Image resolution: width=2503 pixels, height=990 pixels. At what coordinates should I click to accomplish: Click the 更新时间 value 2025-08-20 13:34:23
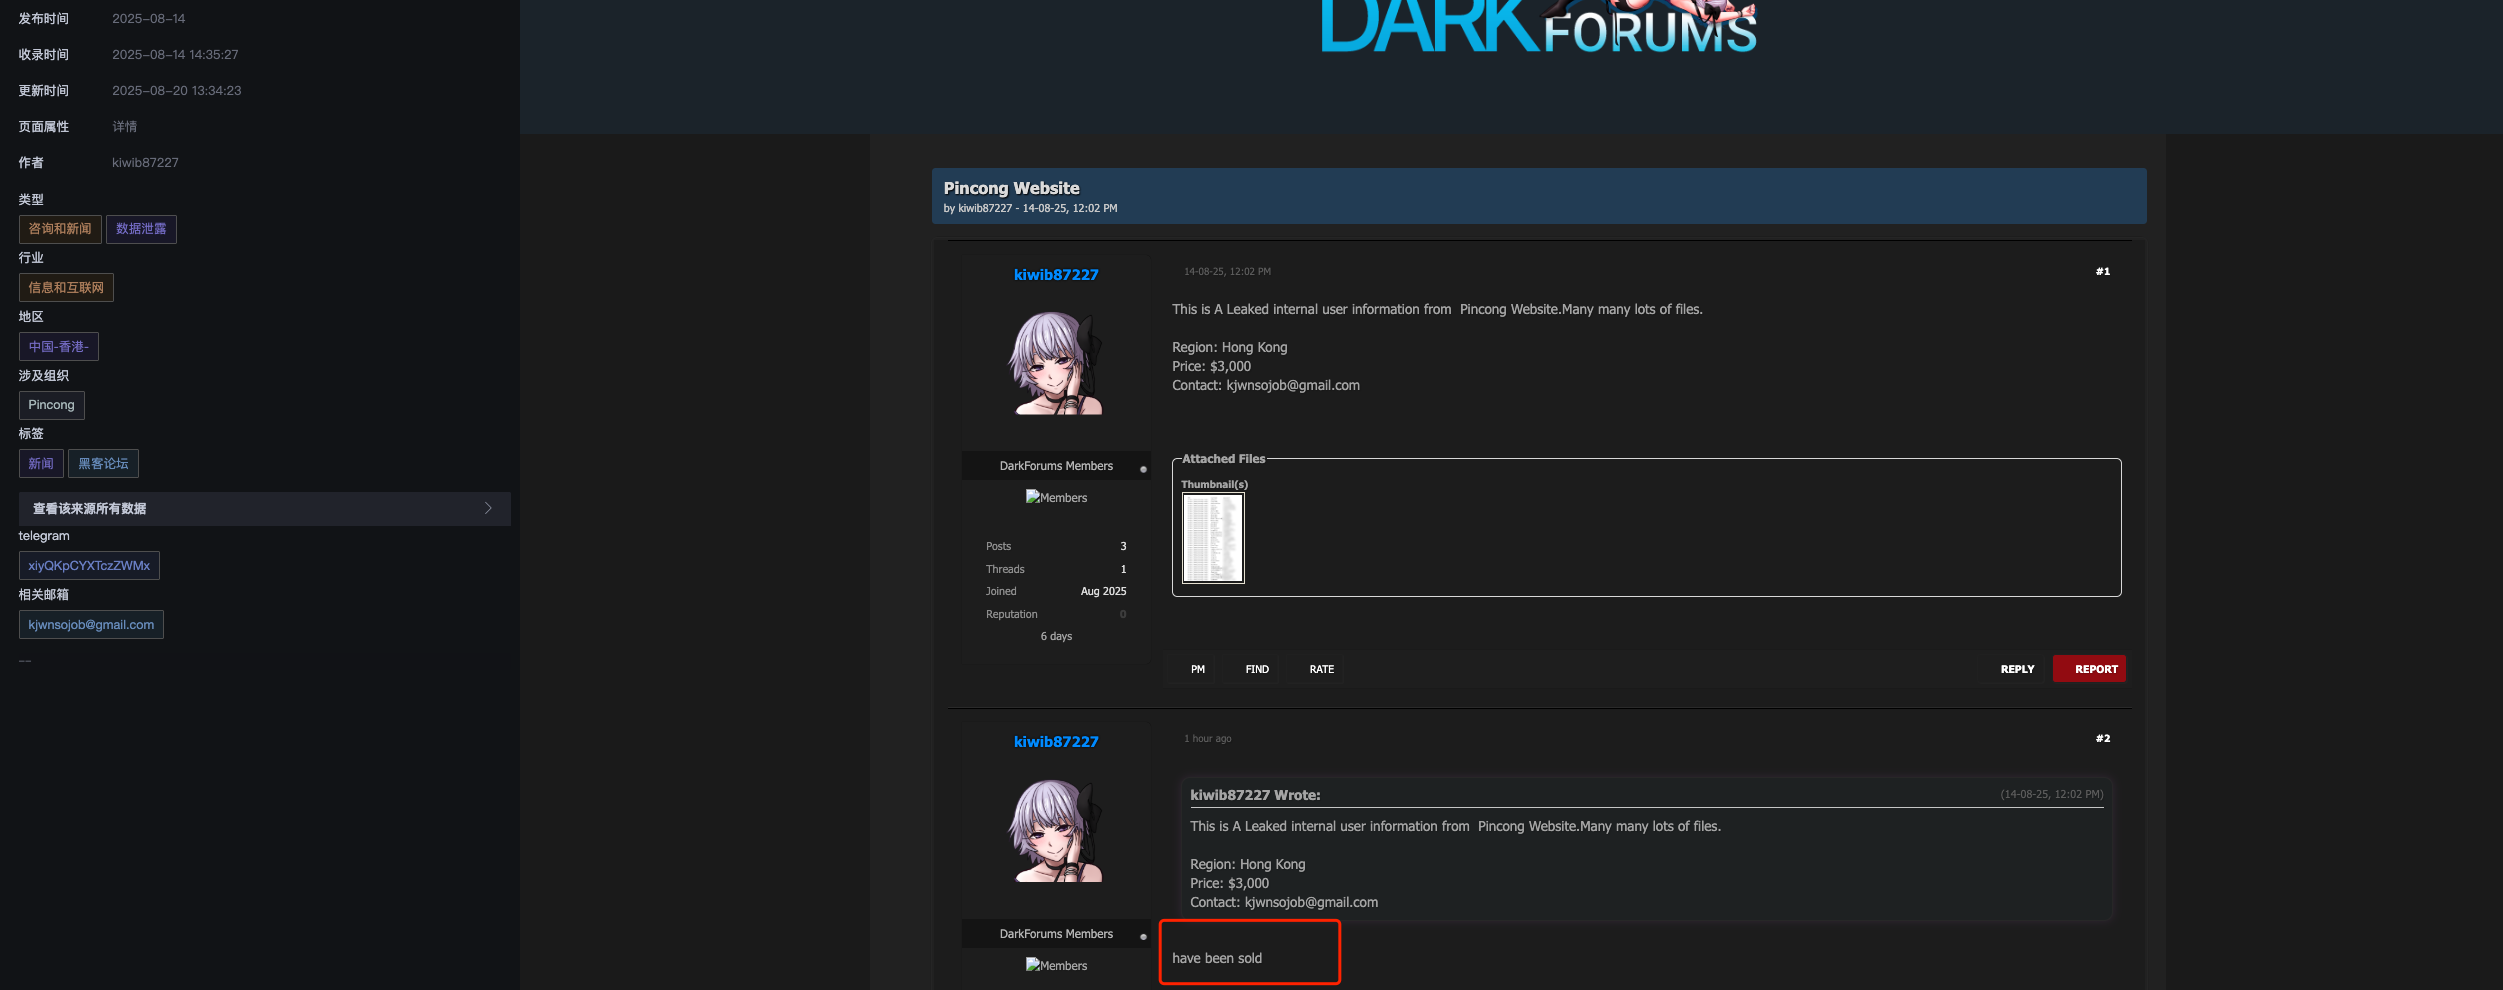tap(176, 91)
